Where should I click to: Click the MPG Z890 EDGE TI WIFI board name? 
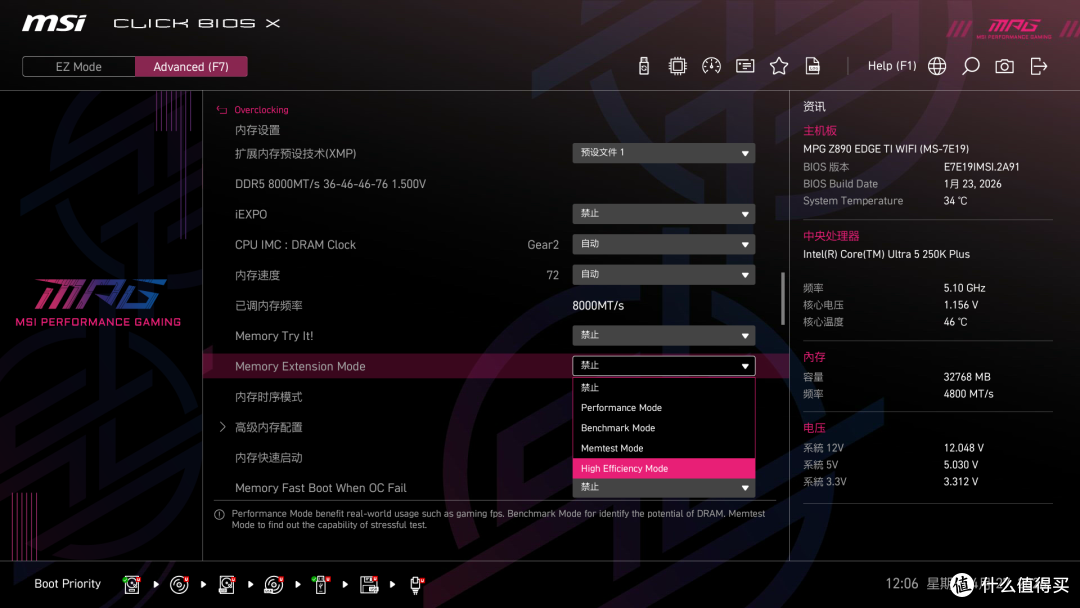pyautogui.click(x=886, y=149)
